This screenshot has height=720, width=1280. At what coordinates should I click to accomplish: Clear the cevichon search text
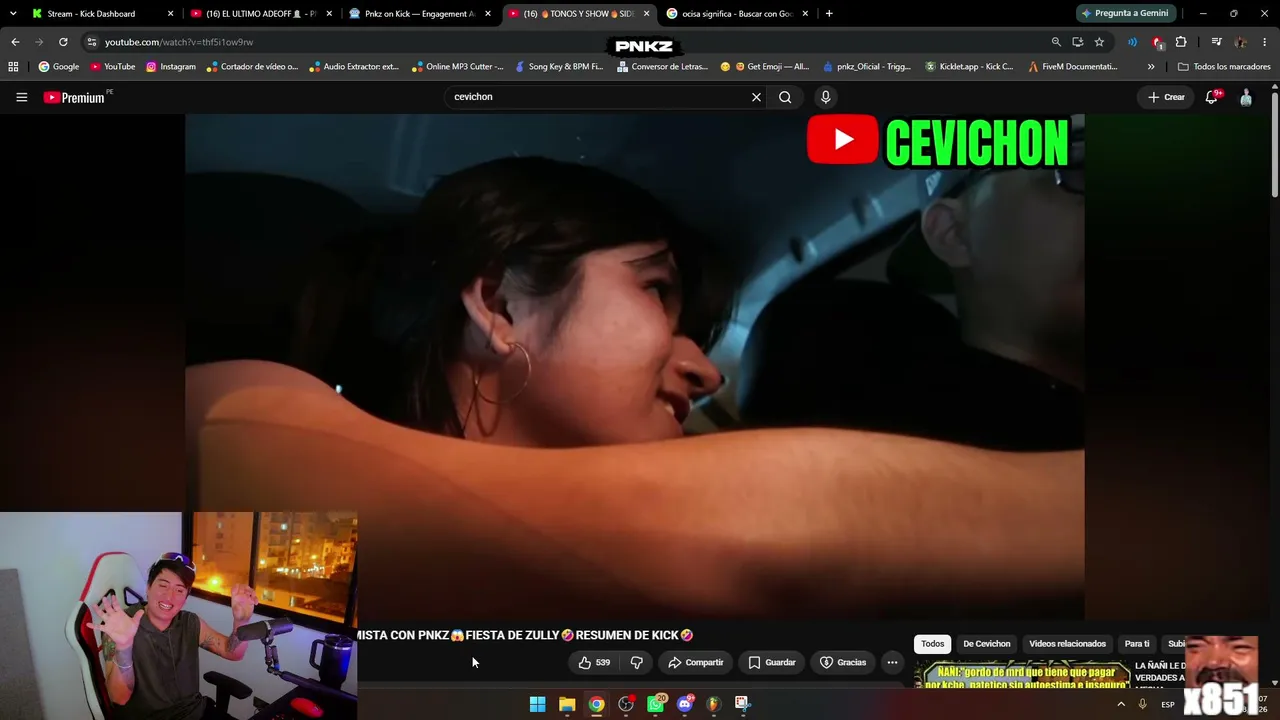pyautogui.click(x=756, y=97)
